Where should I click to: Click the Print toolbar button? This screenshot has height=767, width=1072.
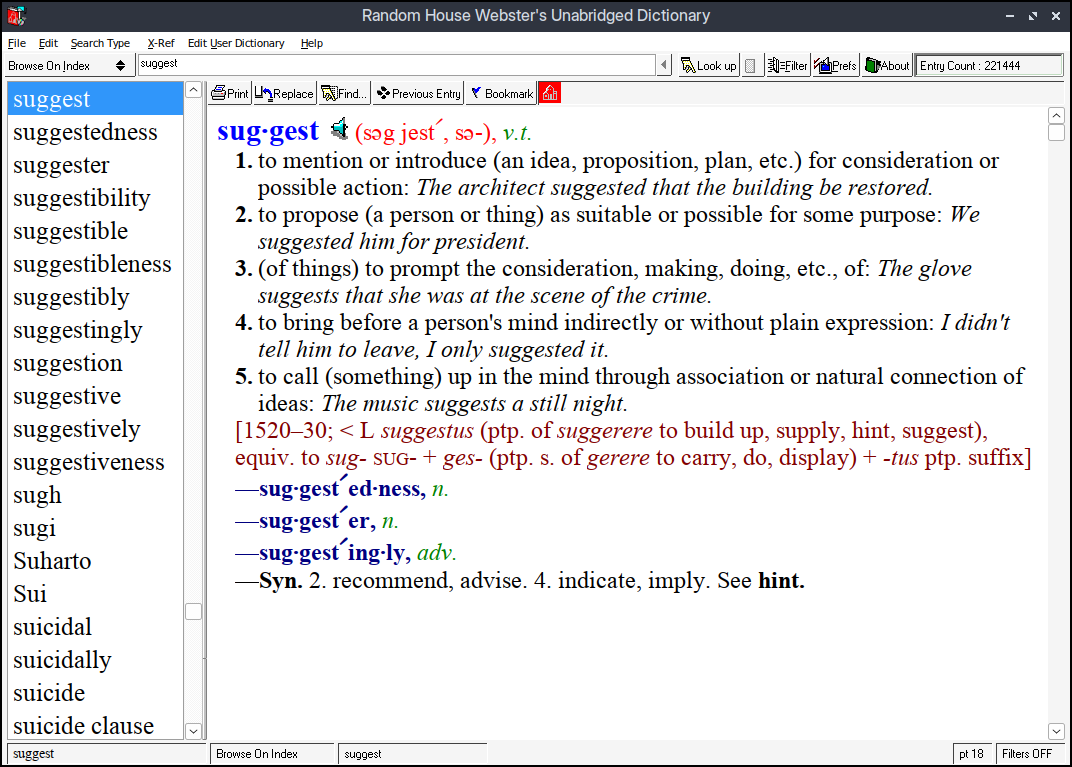230,93
